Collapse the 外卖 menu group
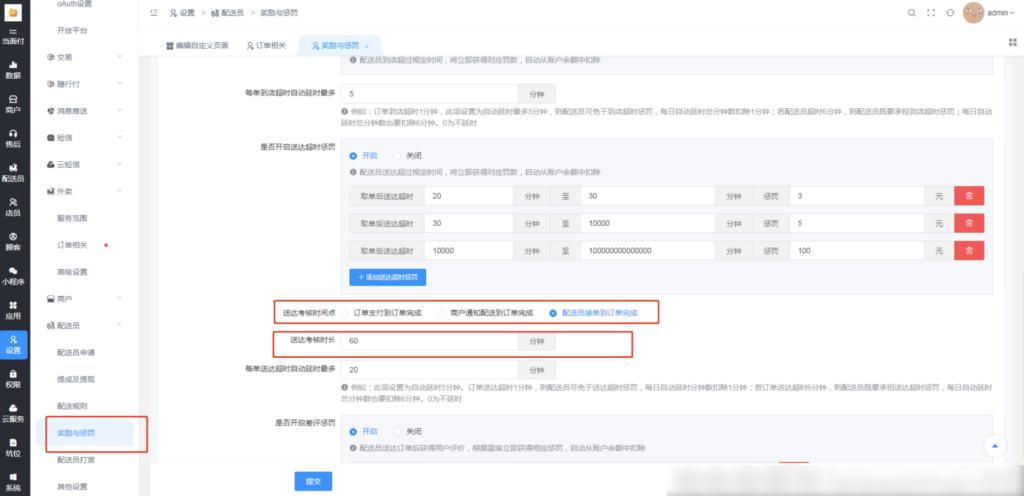 point(84,191)
